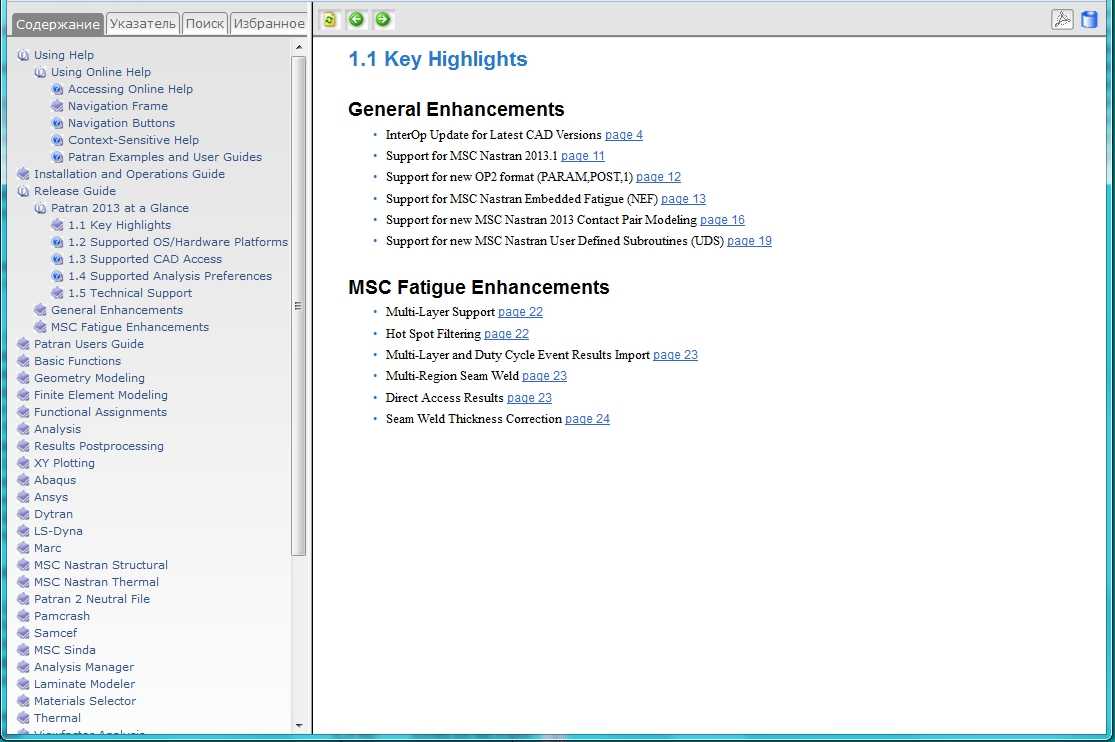This screenshot has height=742, width=1115.
Task: Switch to the Содержание tab
Action: (x=58, y=23)
